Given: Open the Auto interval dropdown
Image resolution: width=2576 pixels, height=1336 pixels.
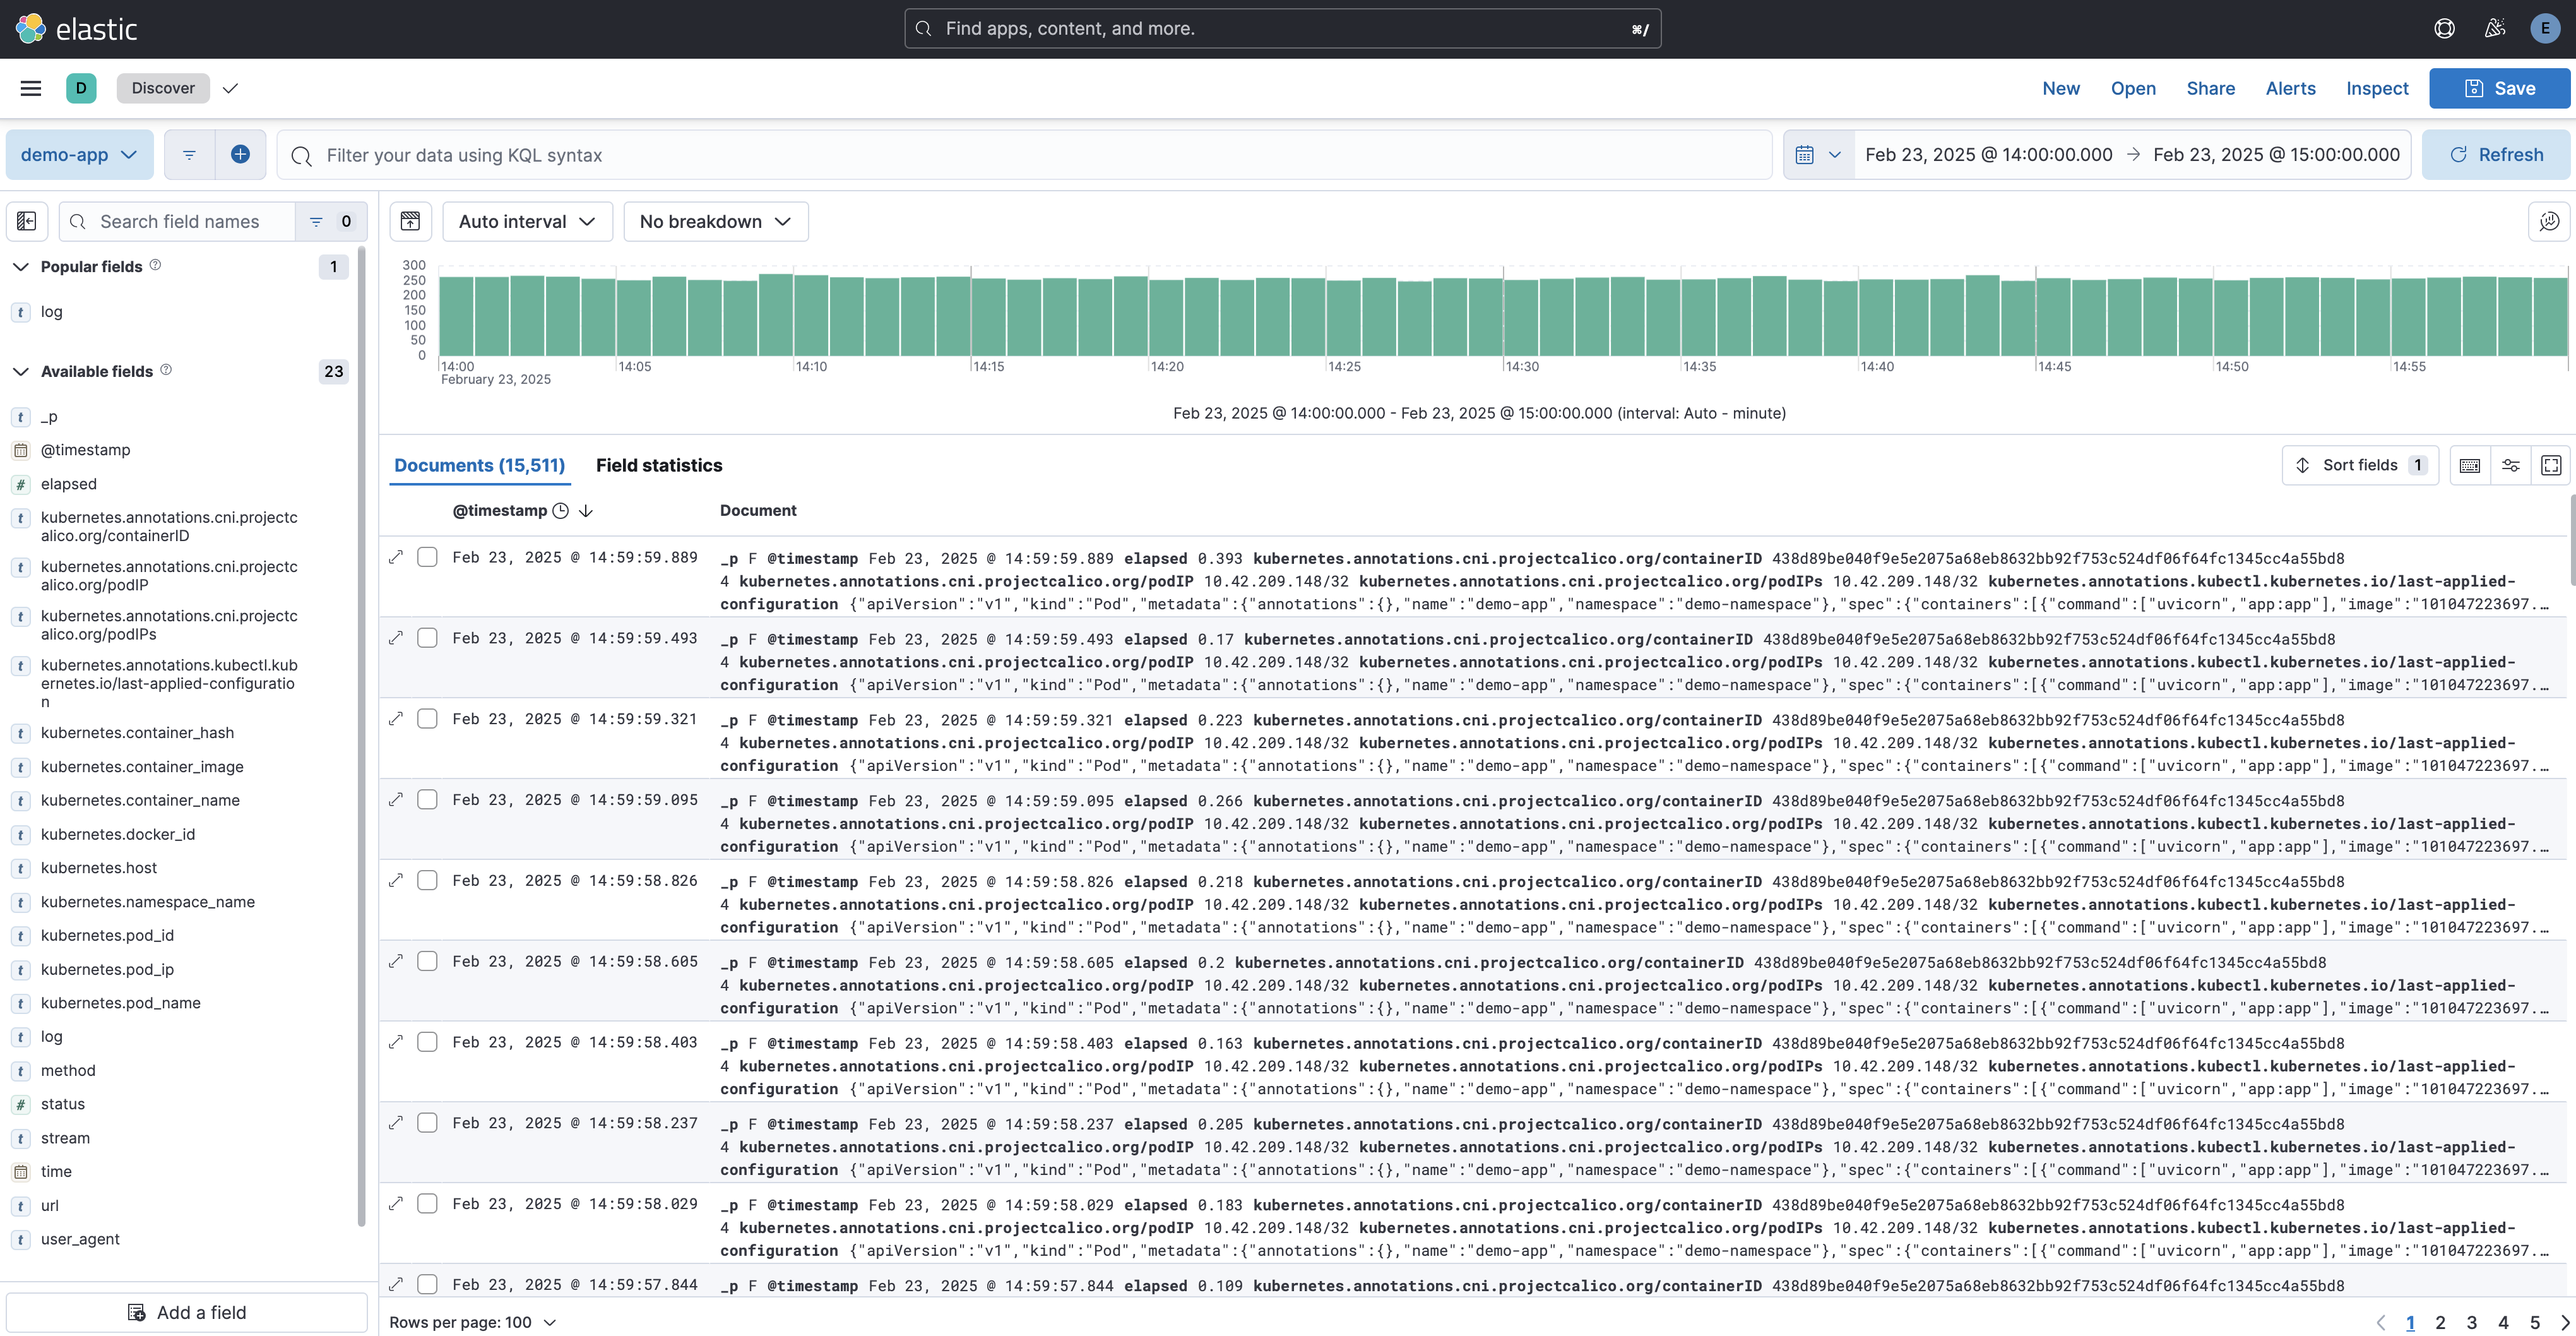Looking at the screenshot, I should tap(527, 221).
